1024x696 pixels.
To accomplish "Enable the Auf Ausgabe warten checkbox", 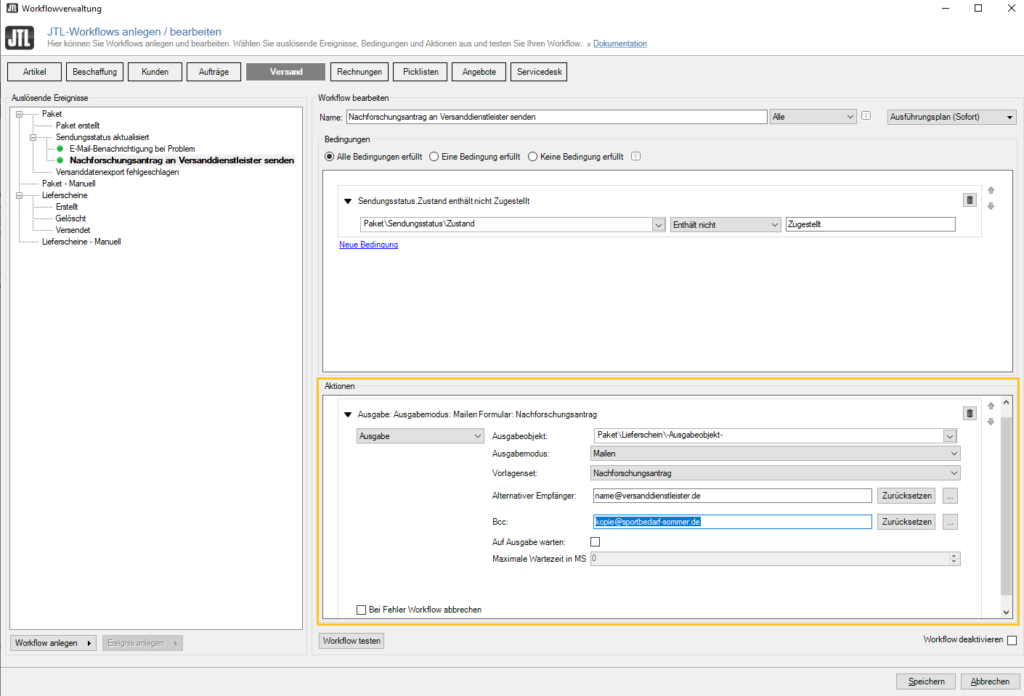I will (596, 542).
